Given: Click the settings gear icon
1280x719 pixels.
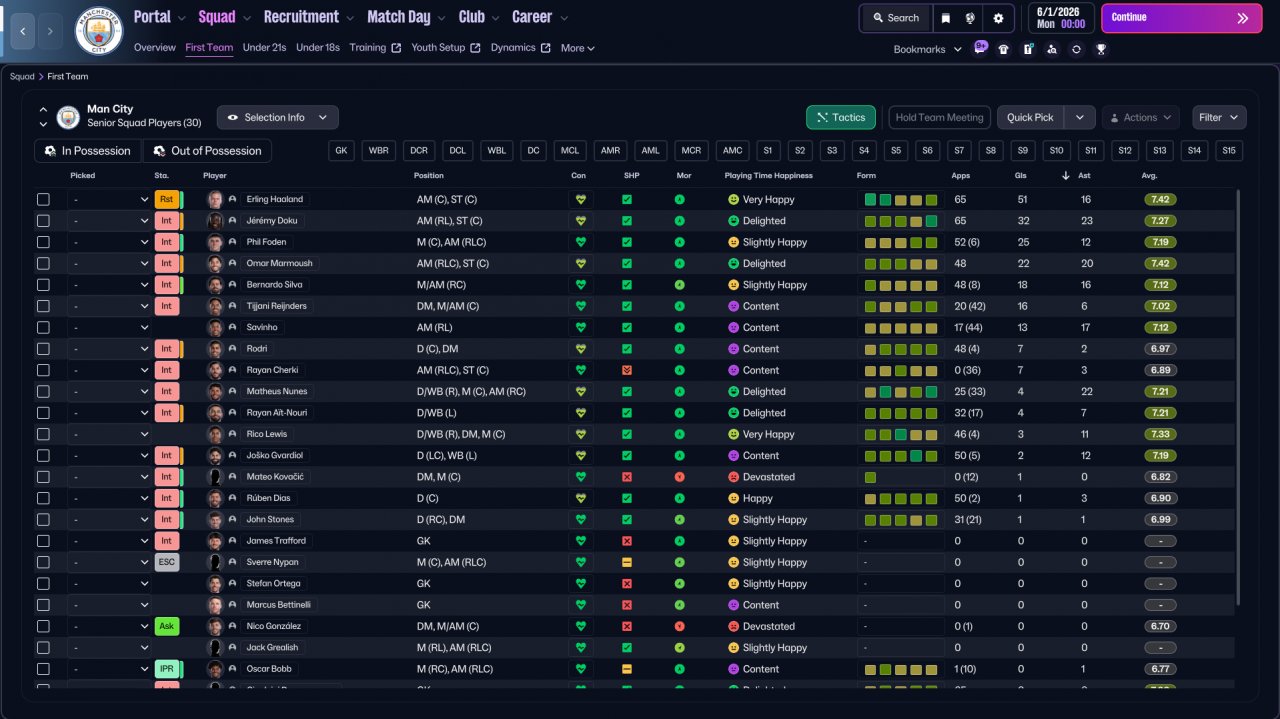Looking at the screenshot, I should pos(998,18).
